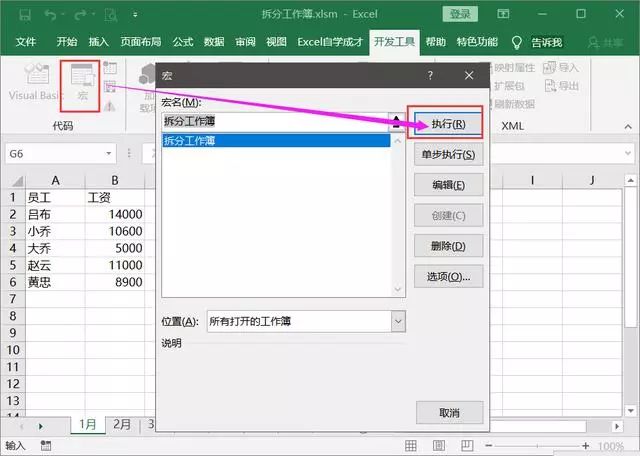Click the 执行(R) run button
The width and height of the screenshot is (640, 456).
448,124
